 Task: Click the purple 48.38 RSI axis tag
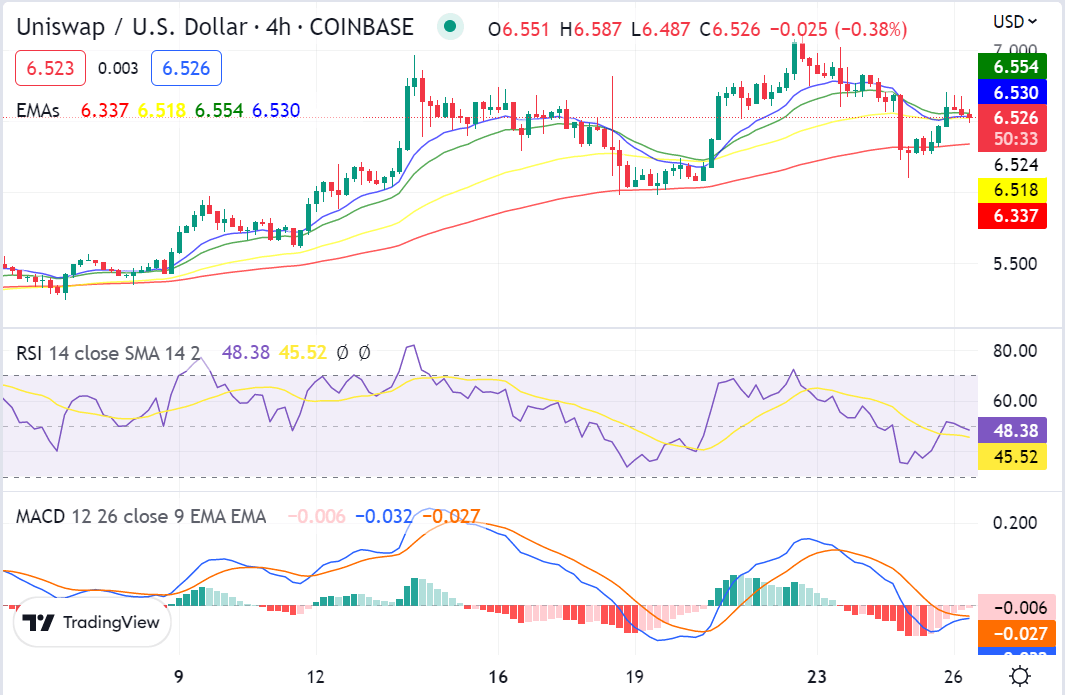[x=1012, y=431]
